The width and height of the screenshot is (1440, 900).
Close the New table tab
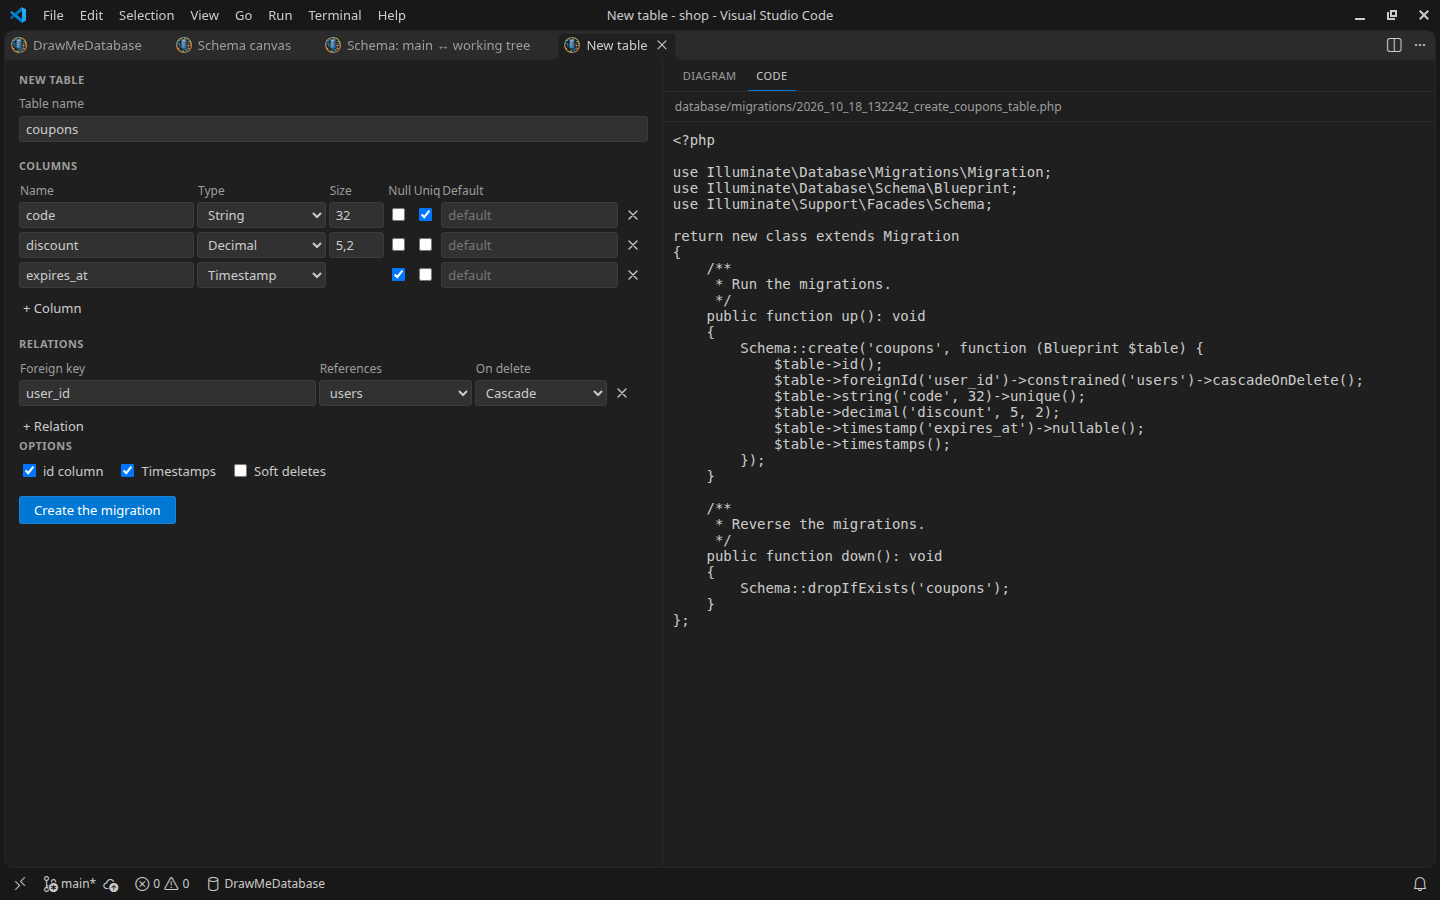pyautogui.click(x=662, y=46)
